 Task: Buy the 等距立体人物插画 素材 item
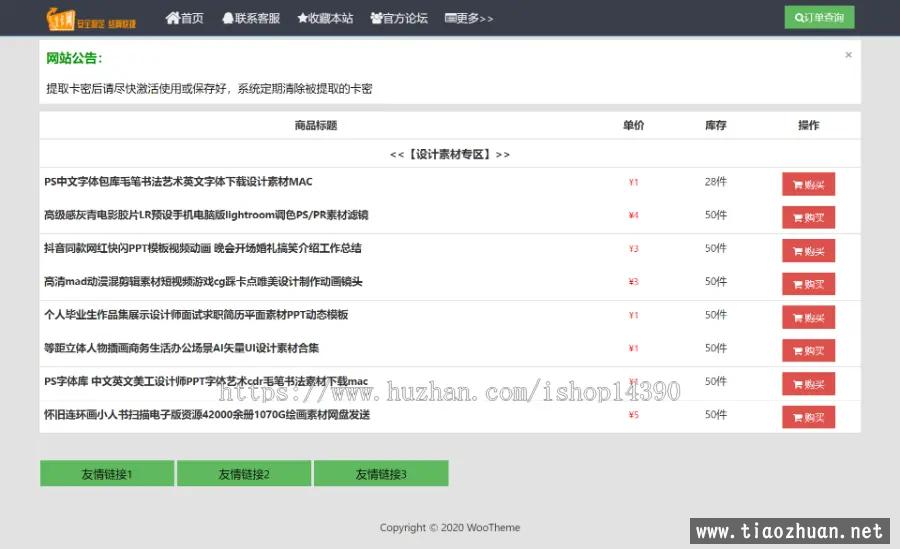[808, 351]
